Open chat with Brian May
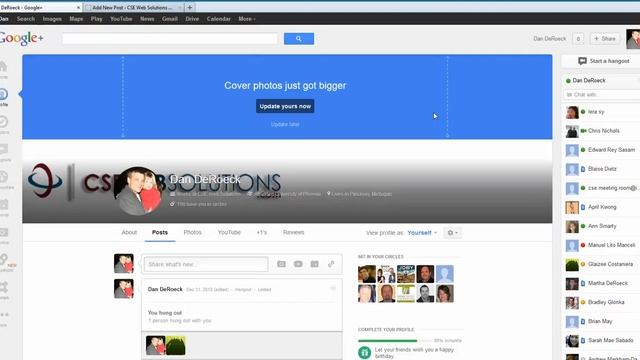The width and height of the screenshot is (640, 360). pyautogui.click(x=601, y=322)
